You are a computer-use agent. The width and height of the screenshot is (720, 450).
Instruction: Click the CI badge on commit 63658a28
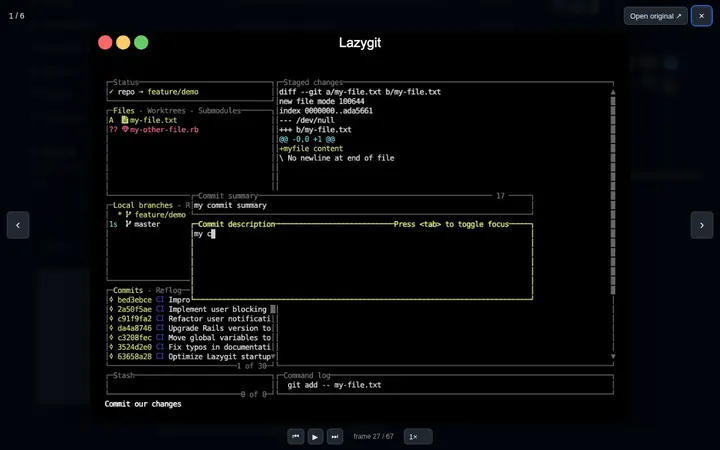pos(160,357)
